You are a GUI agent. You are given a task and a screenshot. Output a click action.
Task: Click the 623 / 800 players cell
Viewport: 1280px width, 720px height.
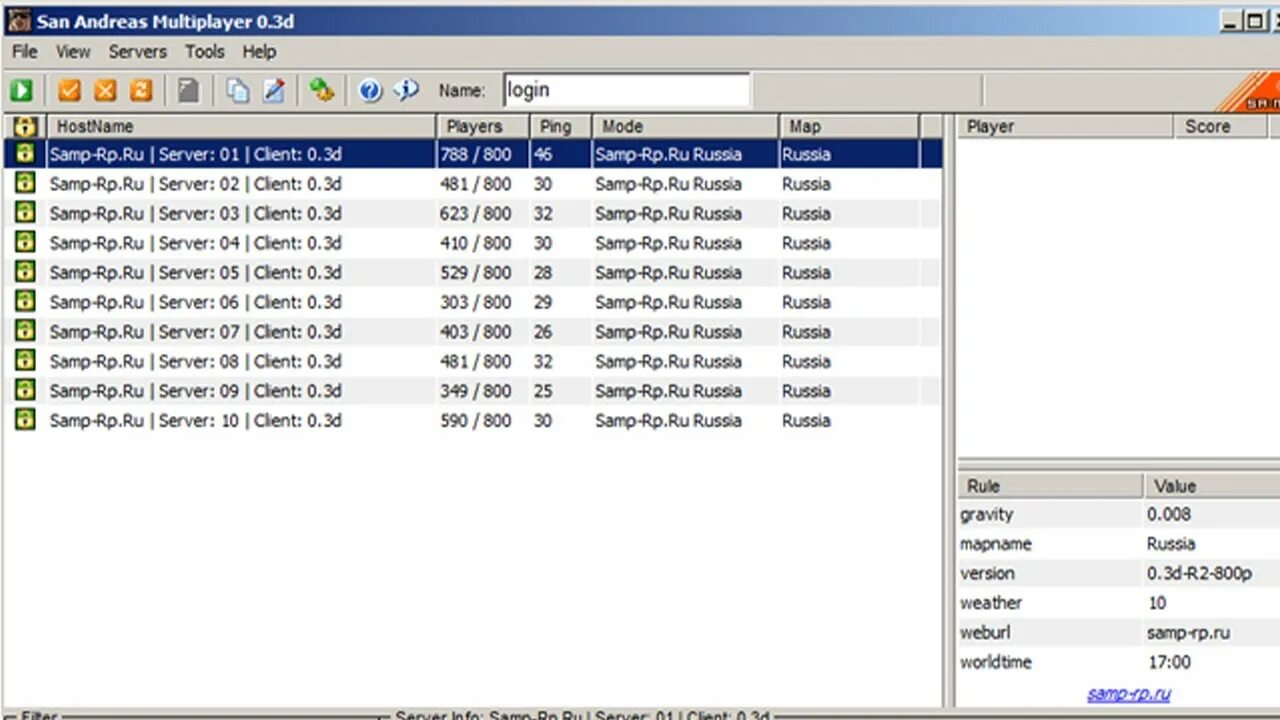[476, 213]
